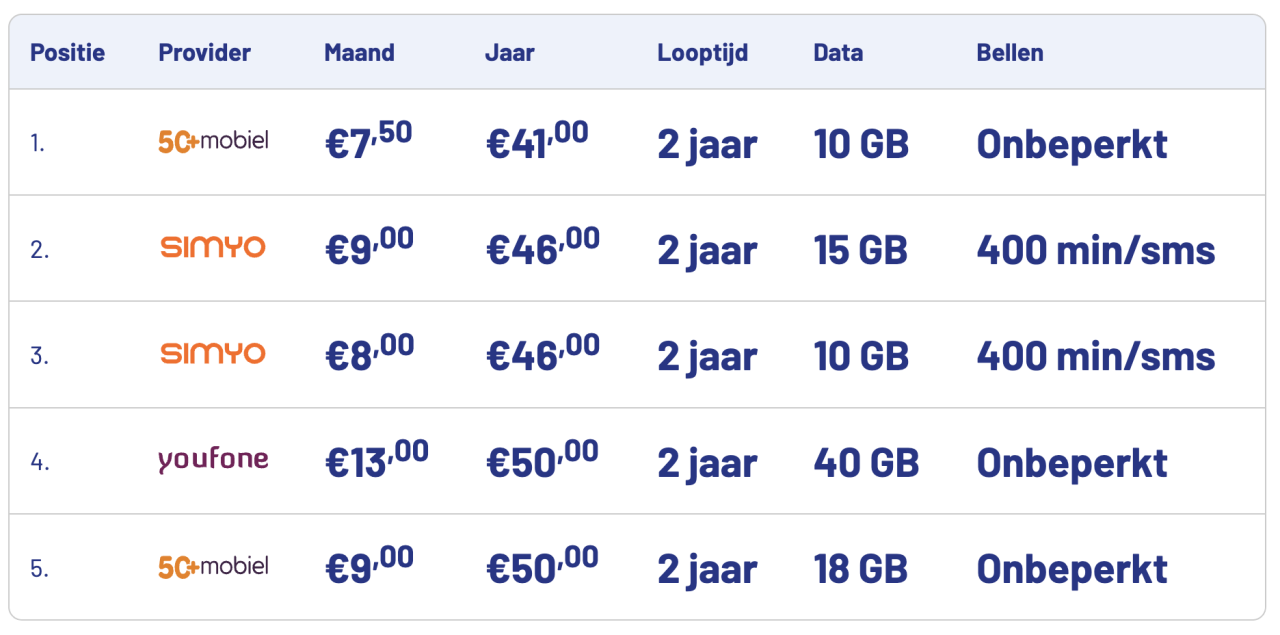
Task: Click the Provider column header
Action: point(204,52)
